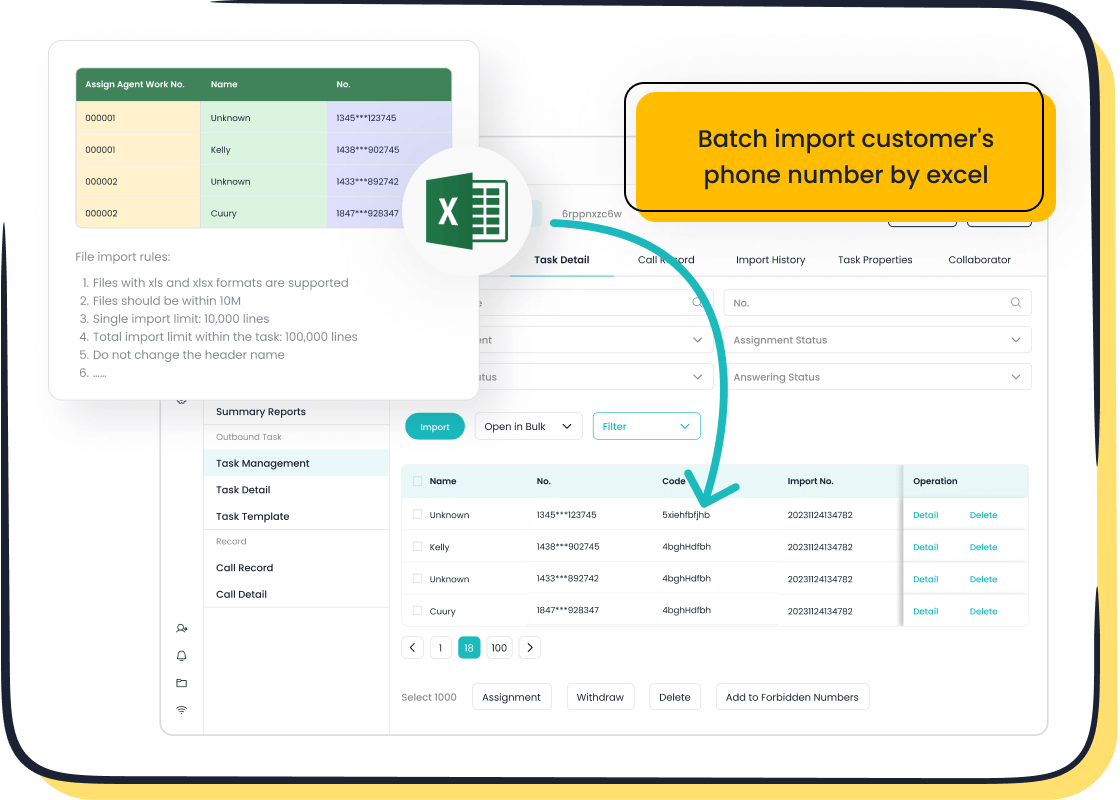Click the wifi signal icon in sidebar
The width and height of the screenshot is (1120, 800).
click(x=181, y=710)
